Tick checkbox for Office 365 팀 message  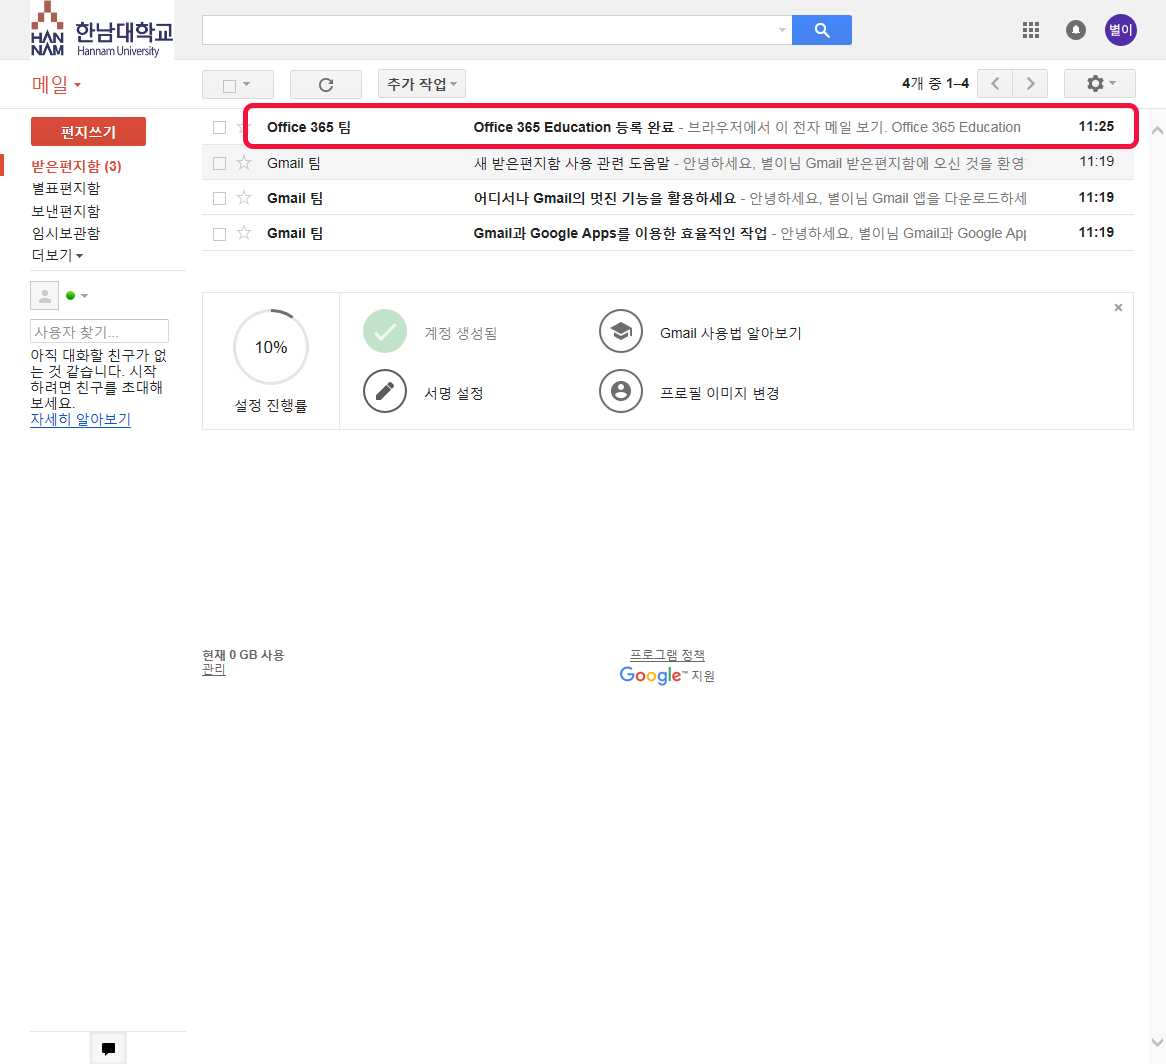coord(219,127)
